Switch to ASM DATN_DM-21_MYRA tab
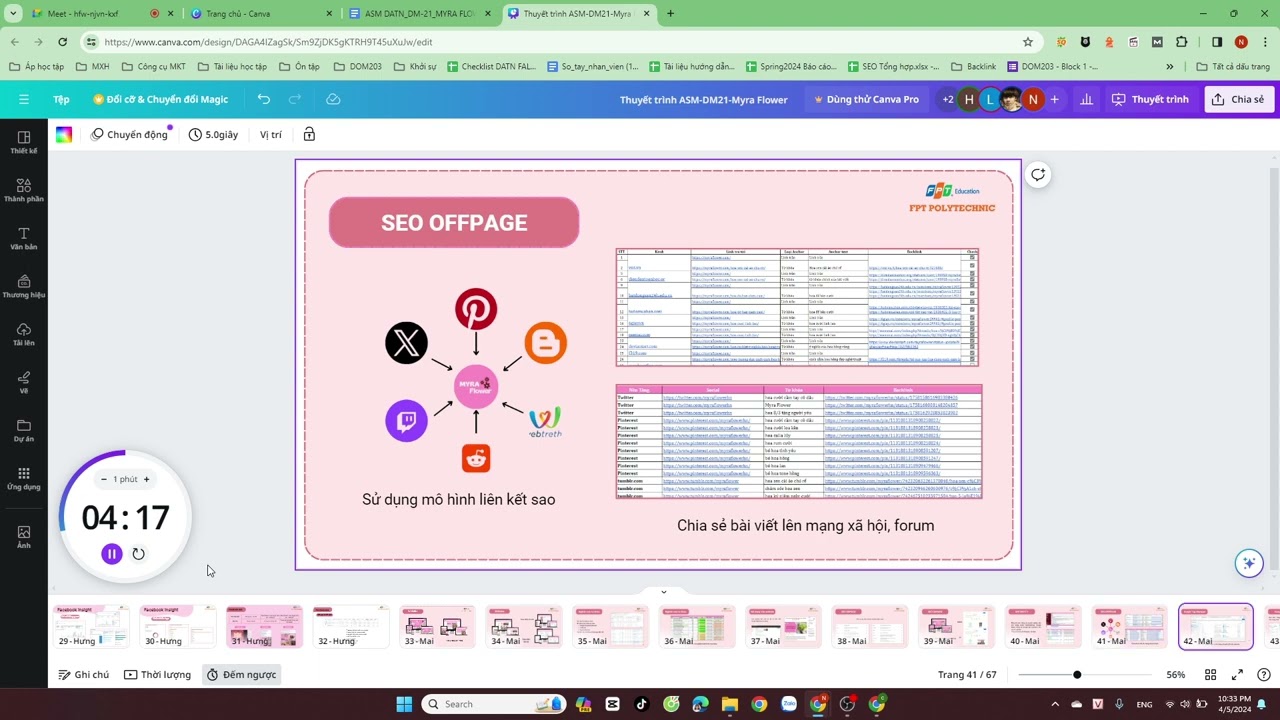 [x=420, y=14]
